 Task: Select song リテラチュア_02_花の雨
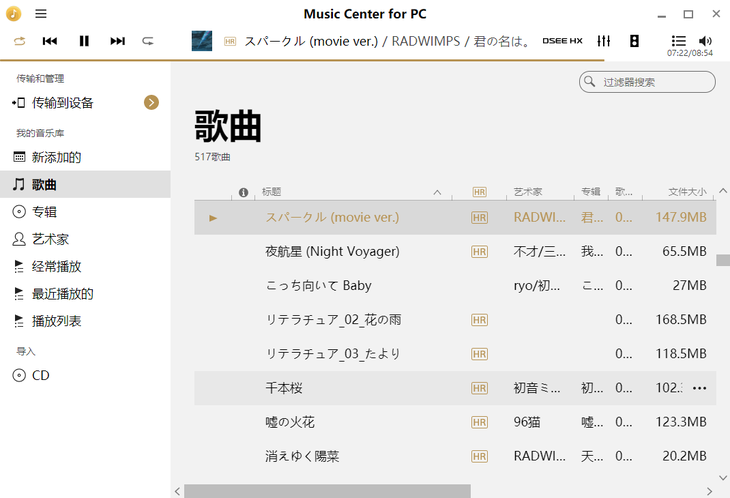pyautogui.click(x=455, y=320)
